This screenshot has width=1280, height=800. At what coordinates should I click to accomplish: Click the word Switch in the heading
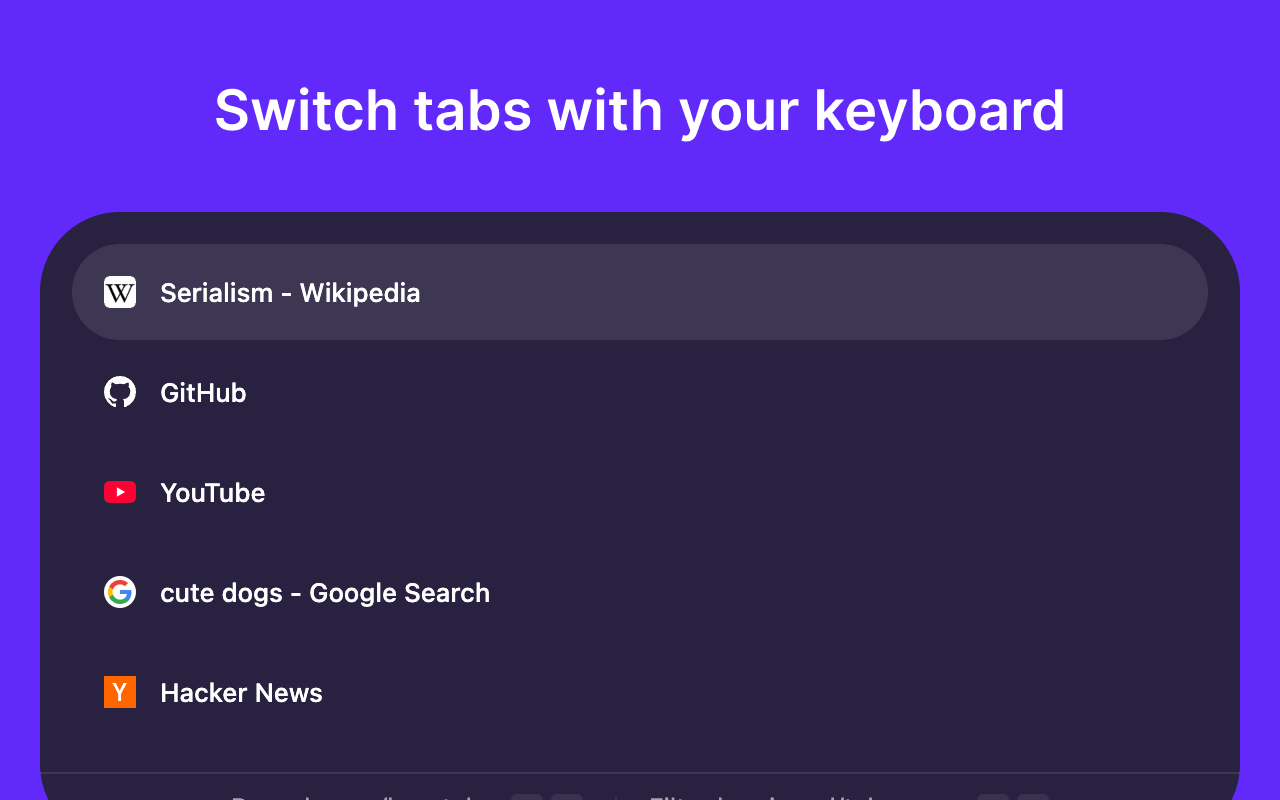(305, 110)
